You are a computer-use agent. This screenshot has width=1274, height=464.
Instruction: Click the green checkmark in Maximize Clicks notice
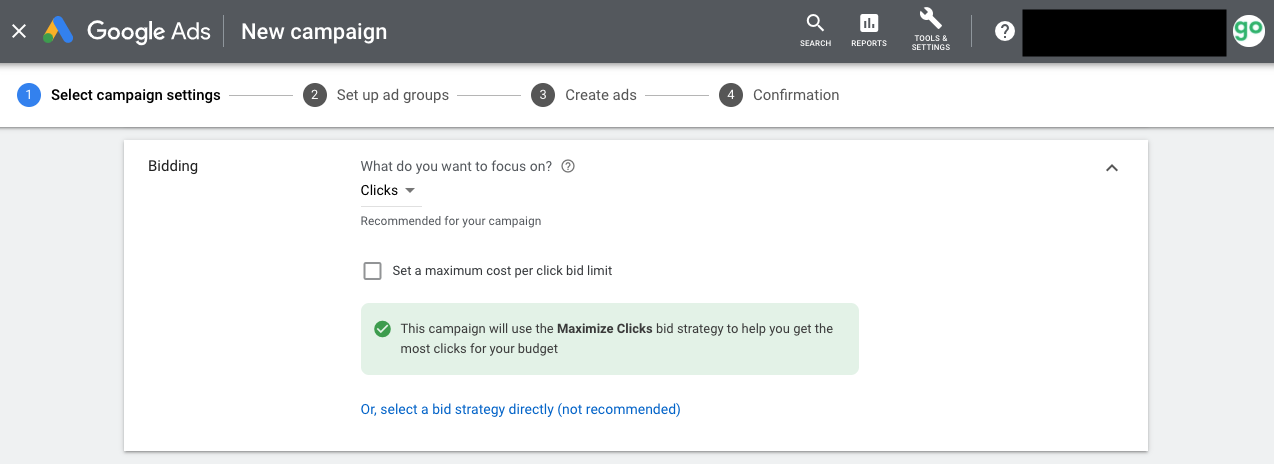pyautogui.click(x=382, y=329)
